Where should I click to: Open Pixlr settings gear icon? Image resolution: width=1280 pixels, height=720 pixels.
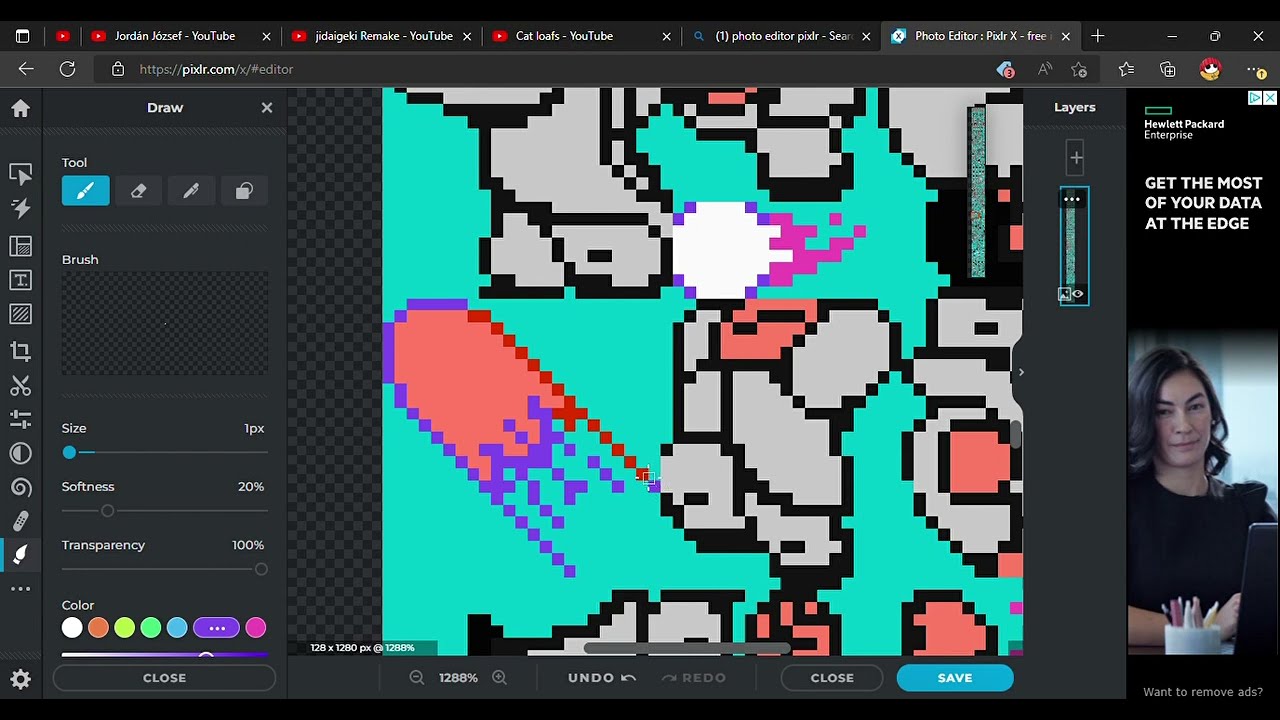point(20,680)
